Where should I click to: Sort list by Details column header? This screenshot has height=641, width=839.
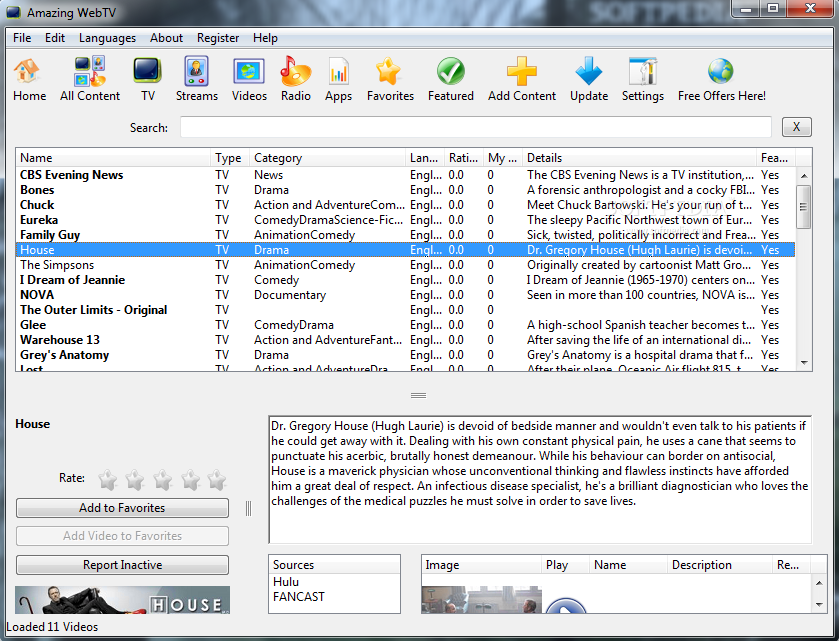coord(639,158)
